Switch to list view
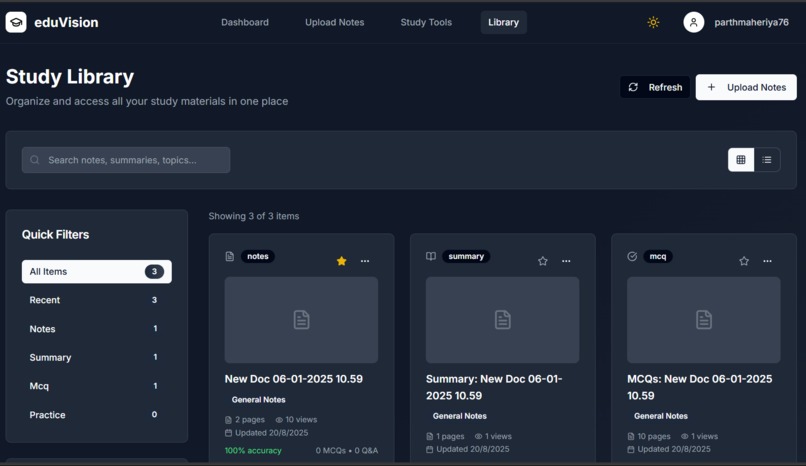 point(767,160)
